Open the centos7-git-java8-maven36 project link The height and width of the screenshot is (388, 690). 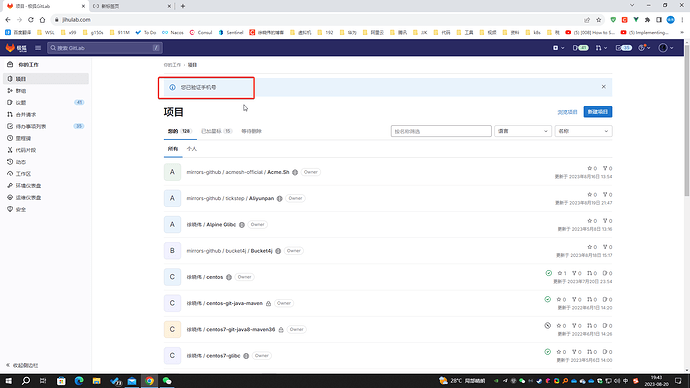click(231, 329)
